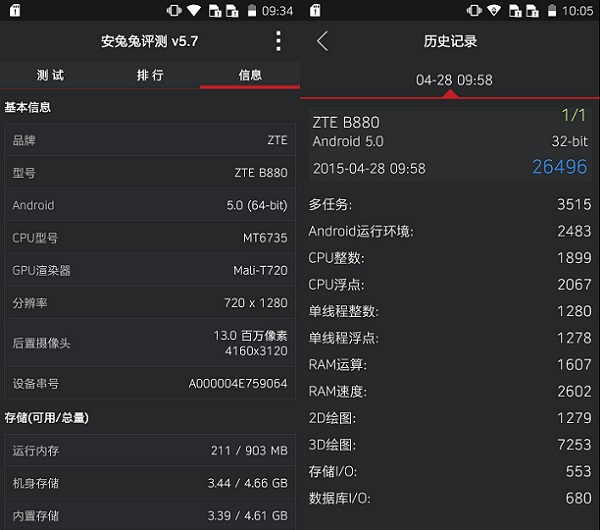Tap the GPU渲染器 Mali-T720 row
This screenshot has width=600, height=530.
pos(150,270)
